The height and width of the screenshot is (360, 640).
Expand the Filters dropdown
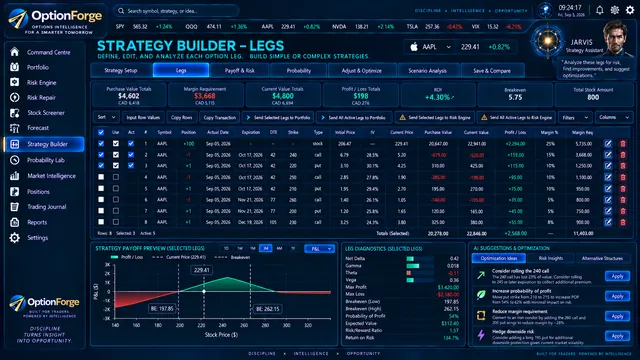[x=575, y=118]
